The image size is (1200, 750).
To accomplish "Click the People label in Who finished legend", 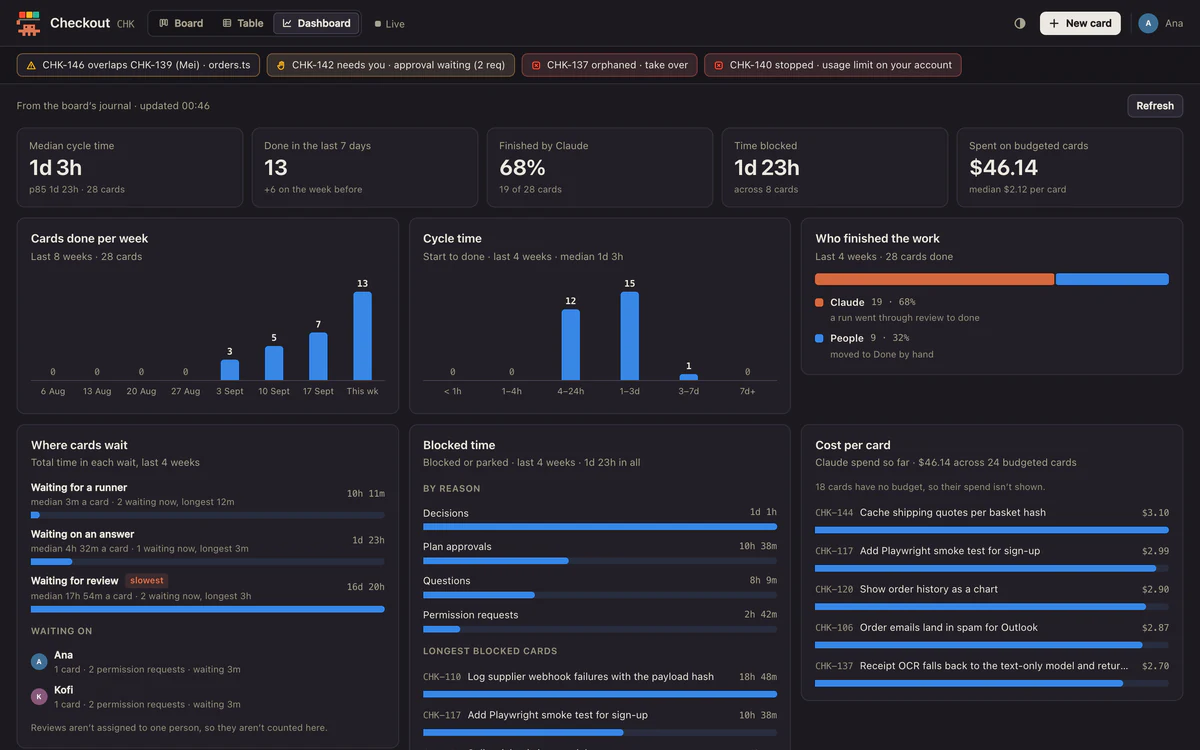I will (847, 338).
